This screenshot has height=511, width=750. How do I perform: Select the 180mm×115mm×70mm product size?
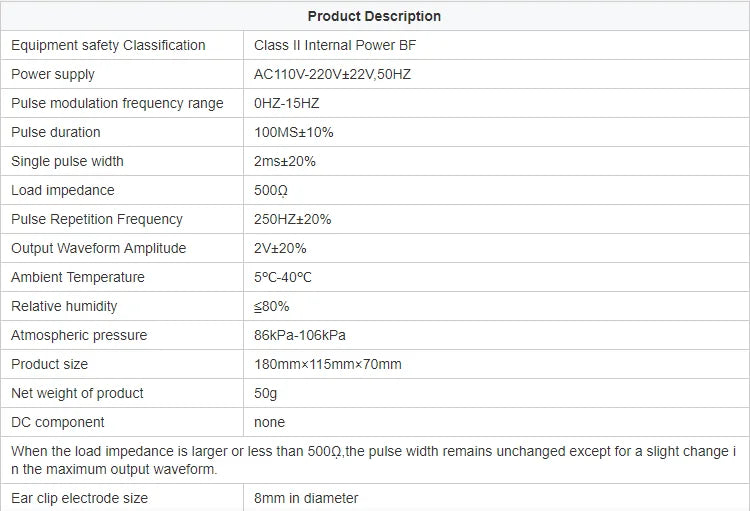tap(328, 364)
